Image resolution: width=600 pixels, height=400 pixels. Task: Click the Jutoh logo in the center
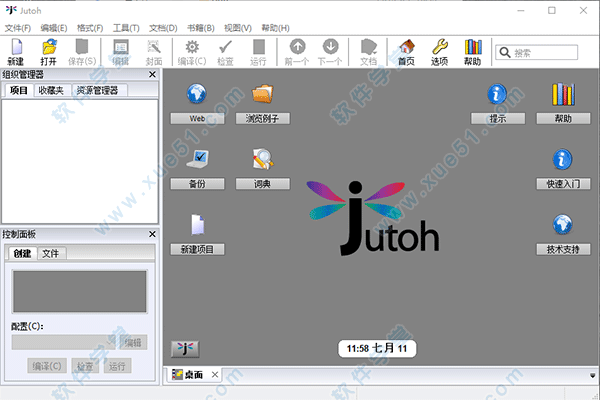(x=373, y=217)
